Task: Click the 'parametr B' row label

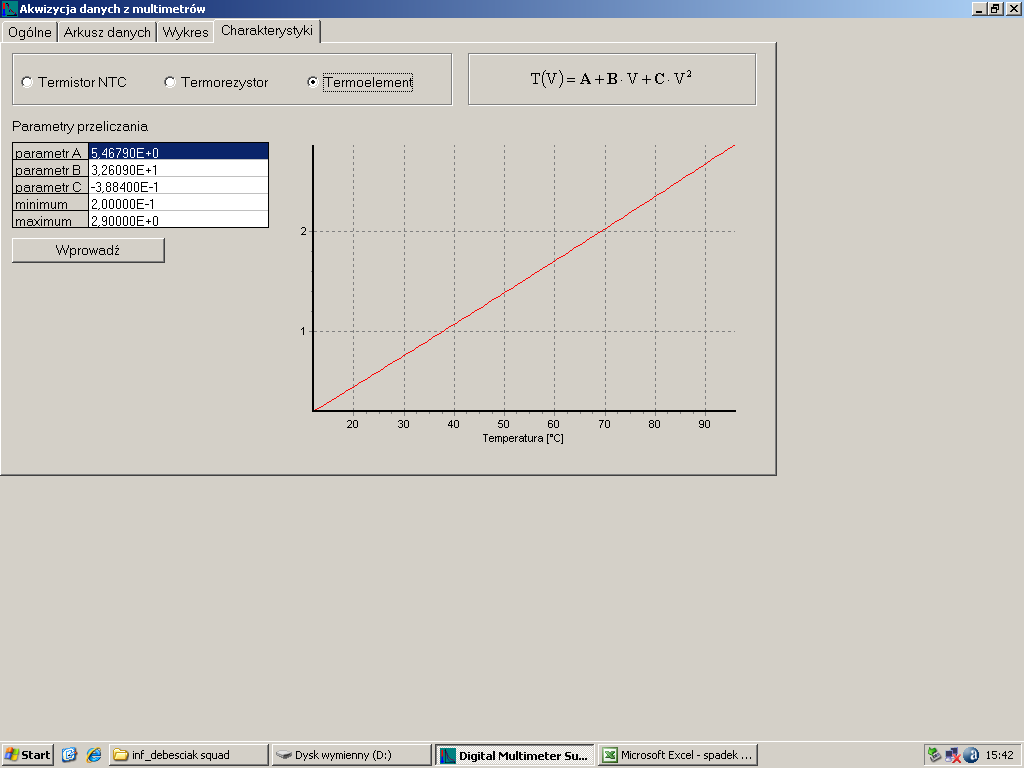Action: [x=50, y=169]
